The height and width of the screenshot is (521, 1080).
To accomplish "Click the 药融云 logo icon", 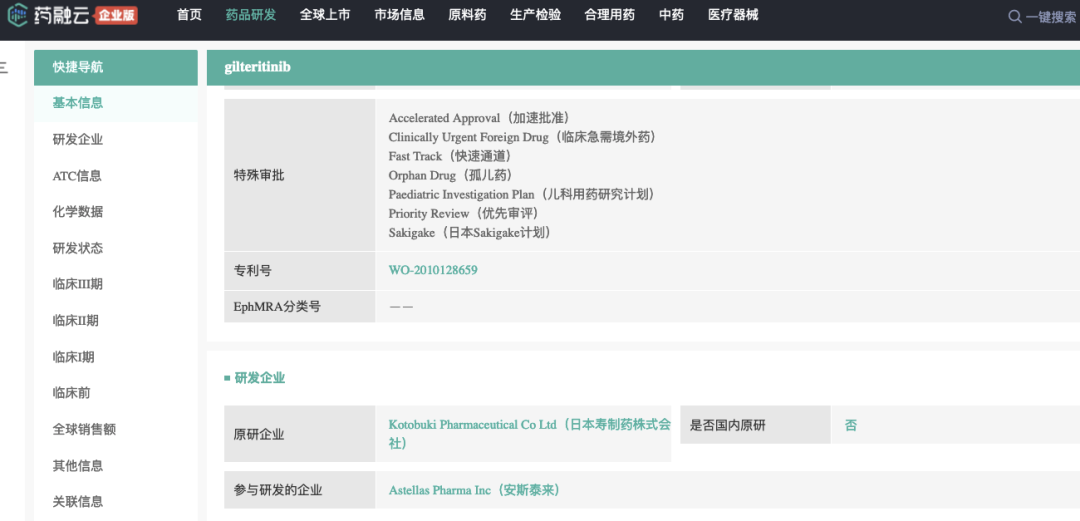I will pos(18,15).
